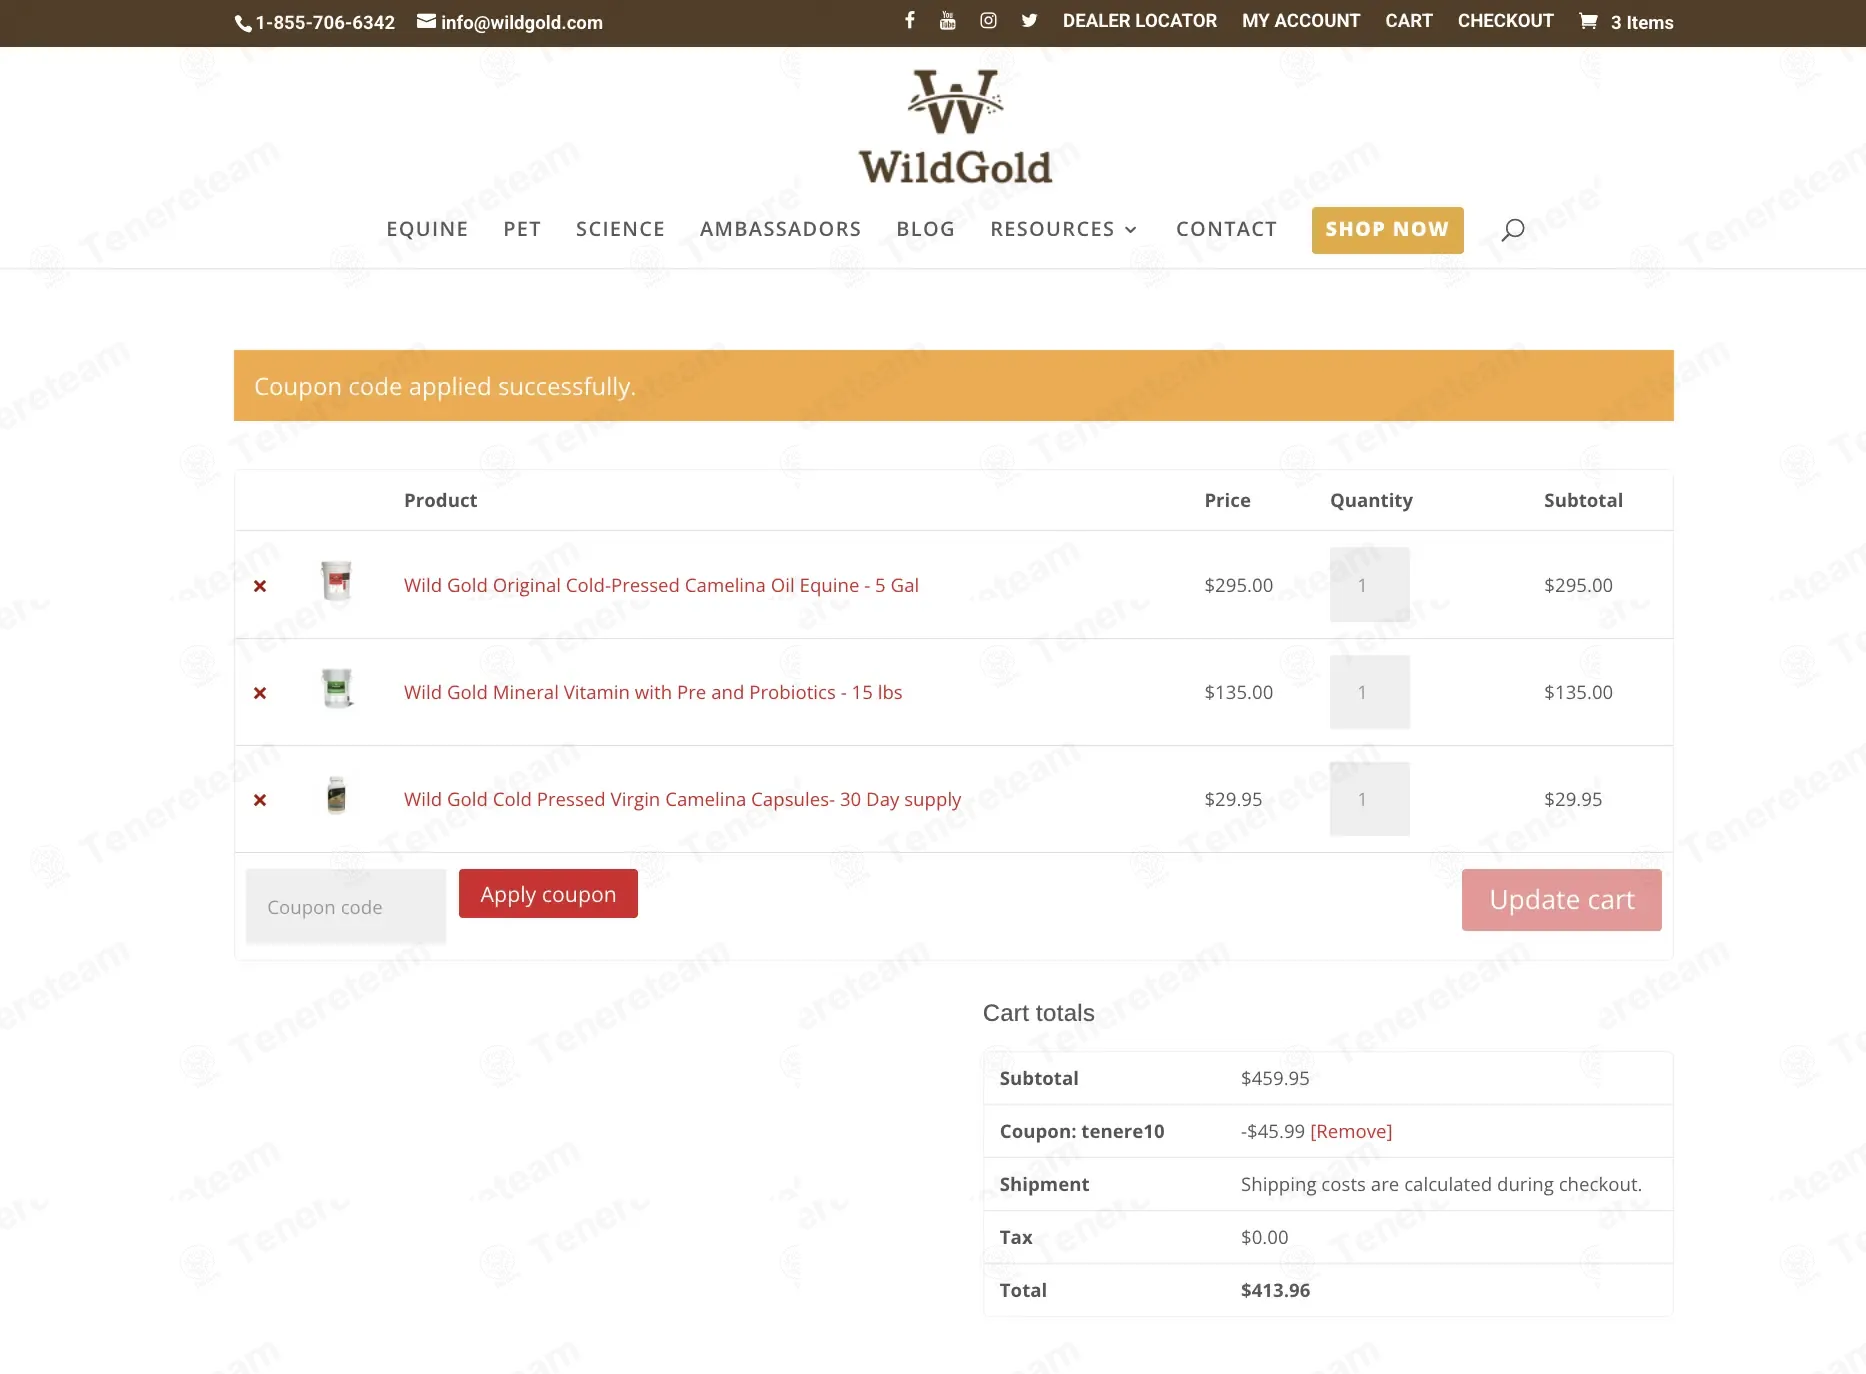Remove Camelina Oil Equine 5 Gal item
Screen dimensions: 1866x1374
pos(260,586)
